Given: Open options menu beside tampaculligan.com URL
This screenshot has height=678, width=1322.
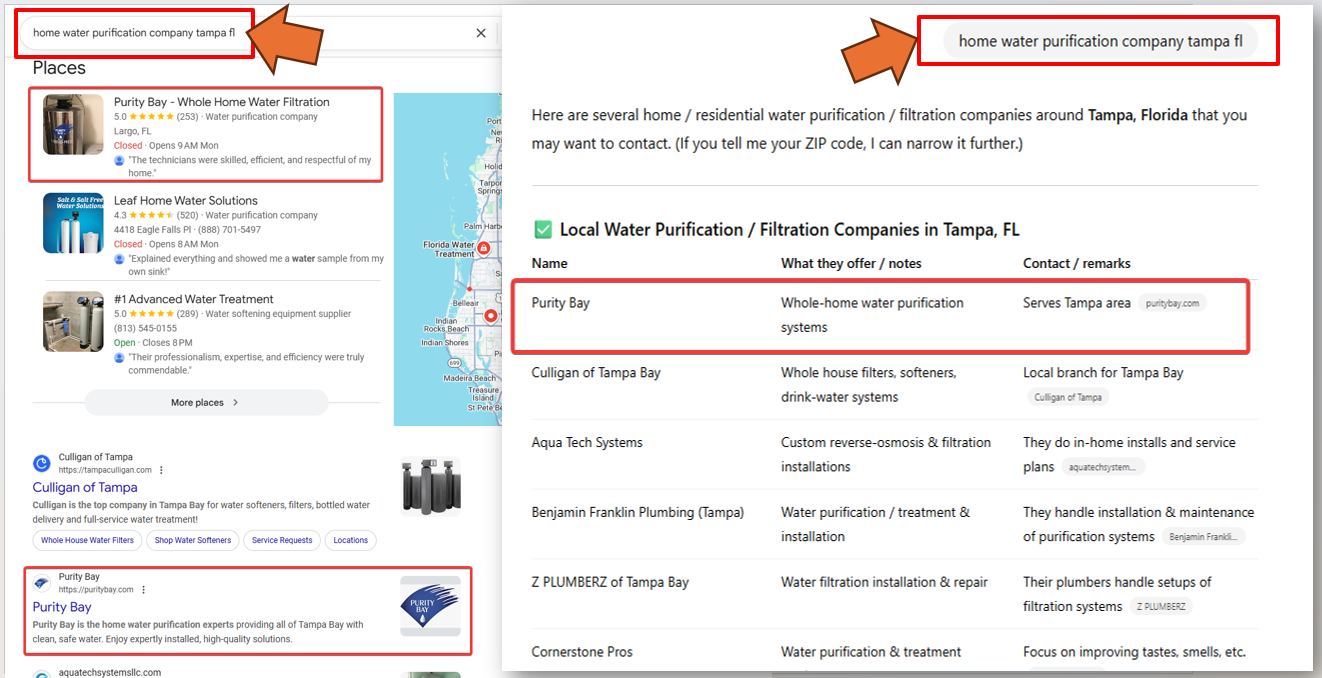Looking at the screenshot, I should click(161, 470).
